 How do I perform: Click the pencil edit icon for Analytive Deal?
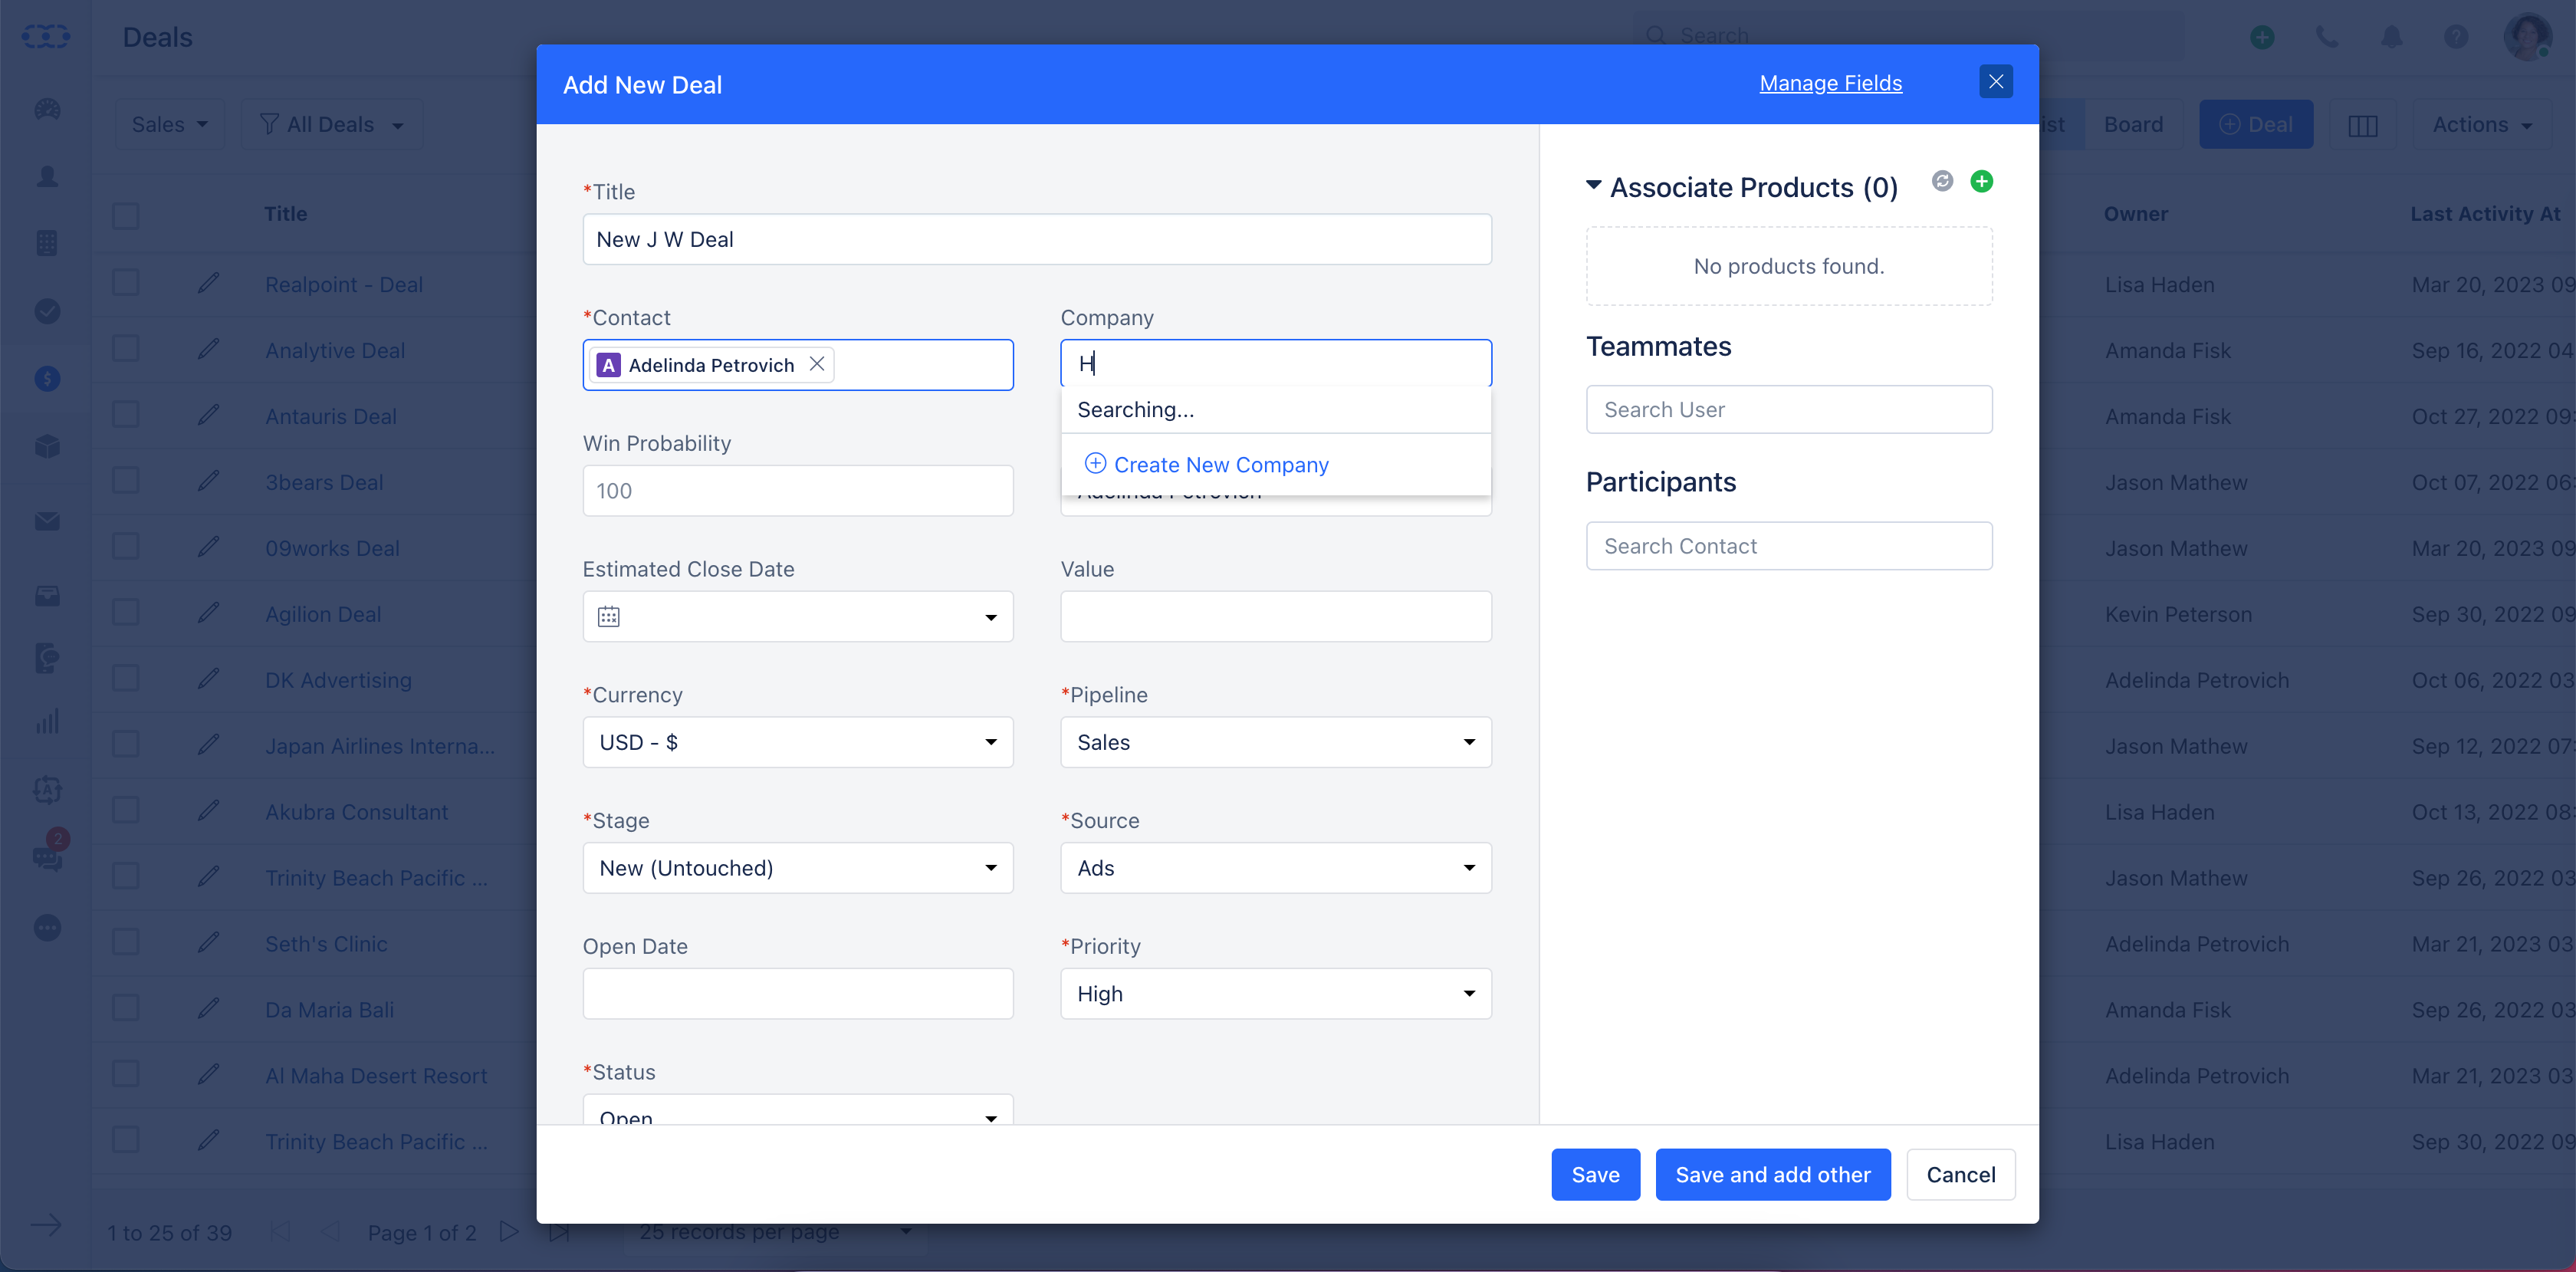tap(208, 349)
